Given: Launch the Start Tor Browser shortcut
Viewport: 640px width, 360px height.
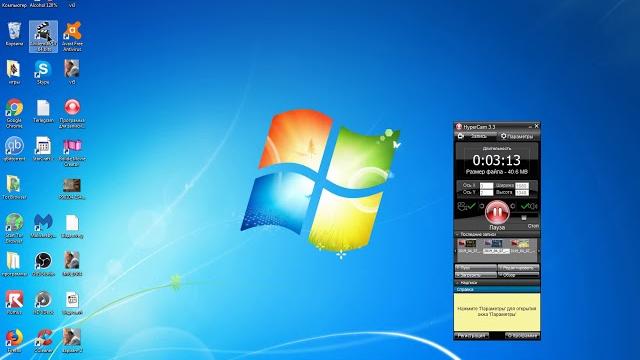Looking at the screenshot, I should [x=14, y=228].
